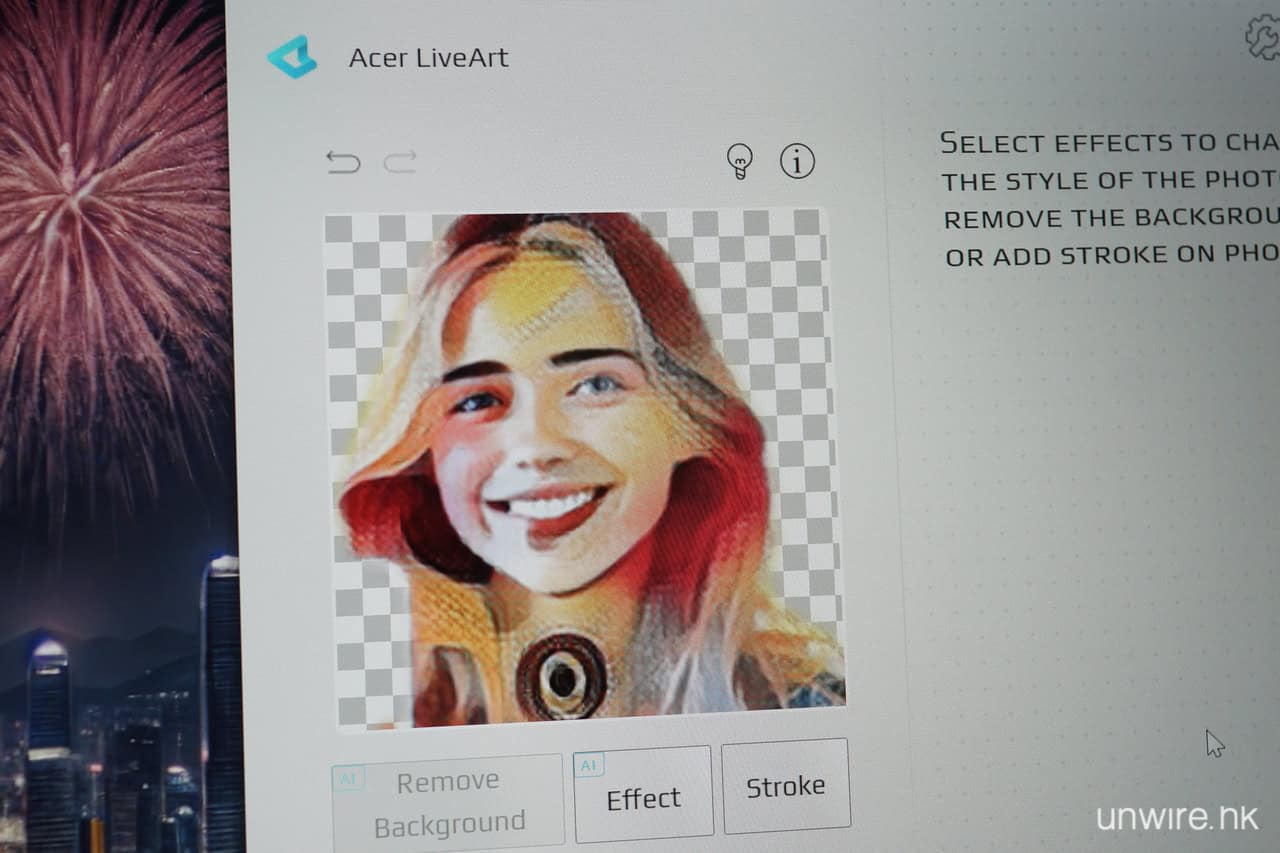Click the Acer LiveArt logo icon
Image resolution: width=1280 pixels, height=853 pixels.
pos(292,57)
